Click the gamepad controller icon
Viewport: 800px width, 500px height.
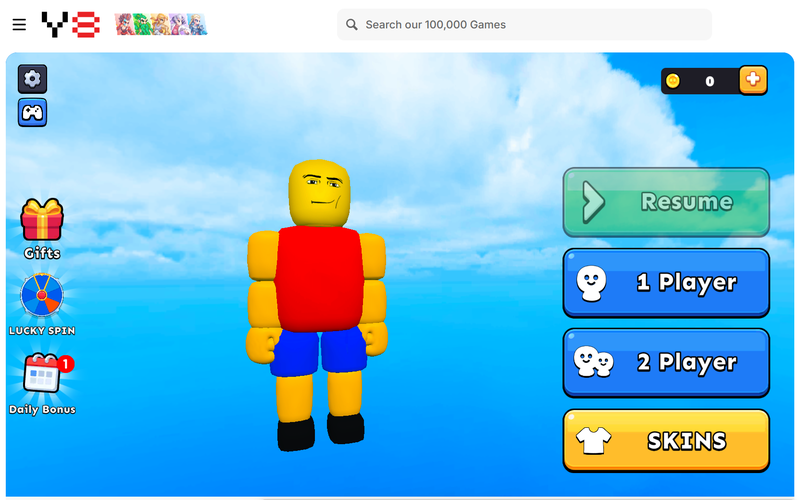tap(32, 113)
